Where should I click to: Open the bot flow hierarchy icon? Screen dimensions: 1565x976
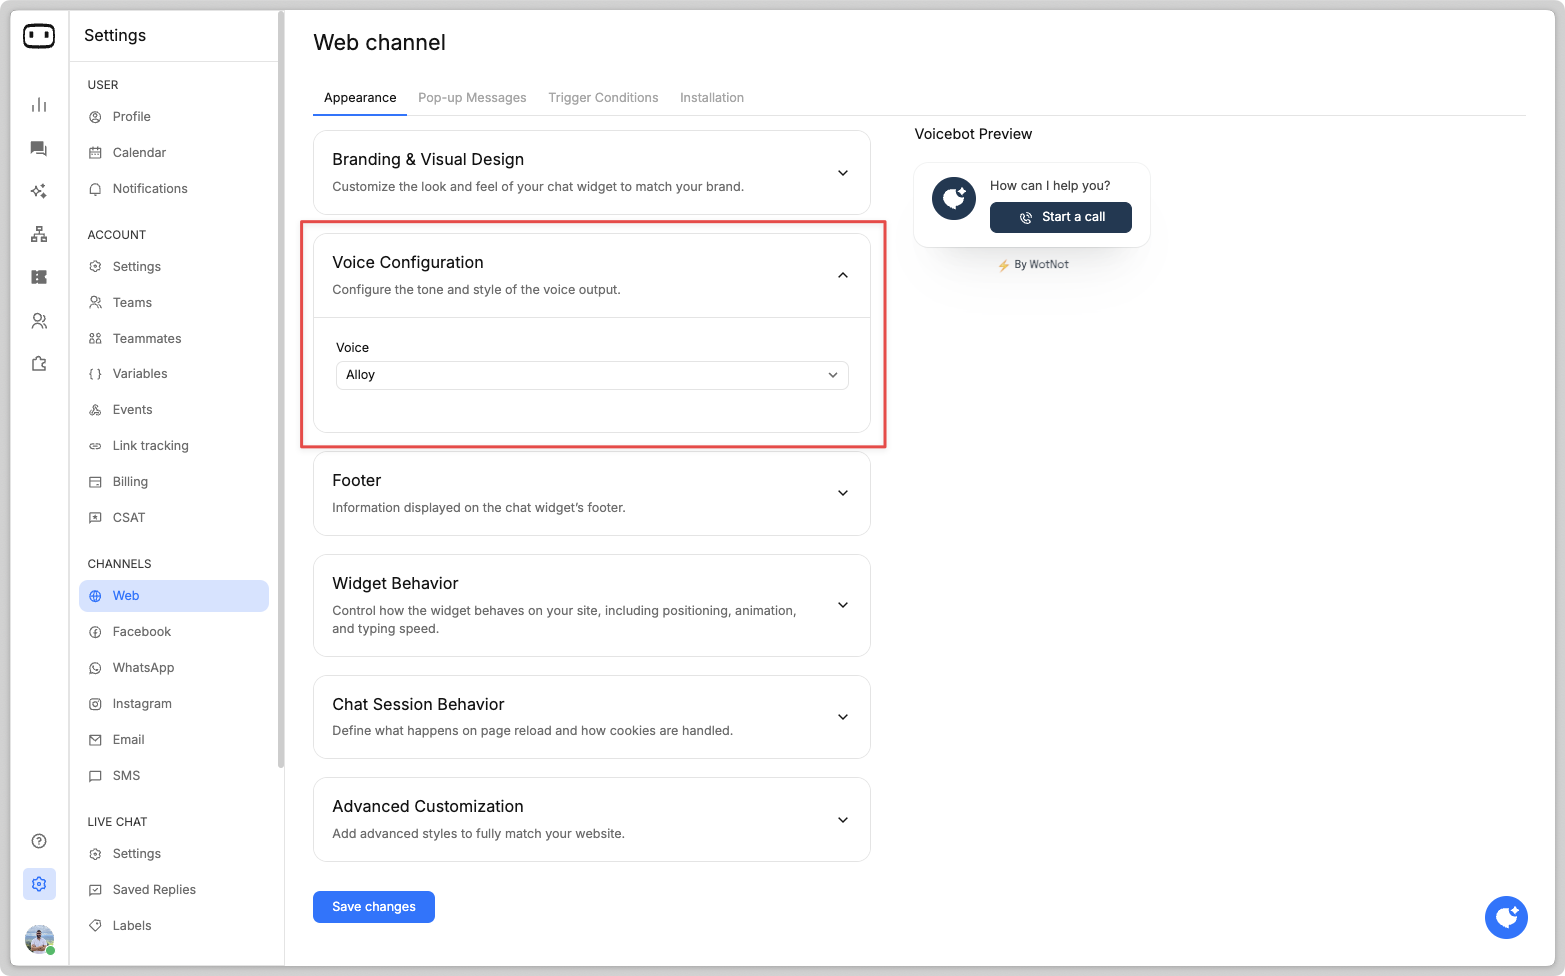tap(39, 234)
